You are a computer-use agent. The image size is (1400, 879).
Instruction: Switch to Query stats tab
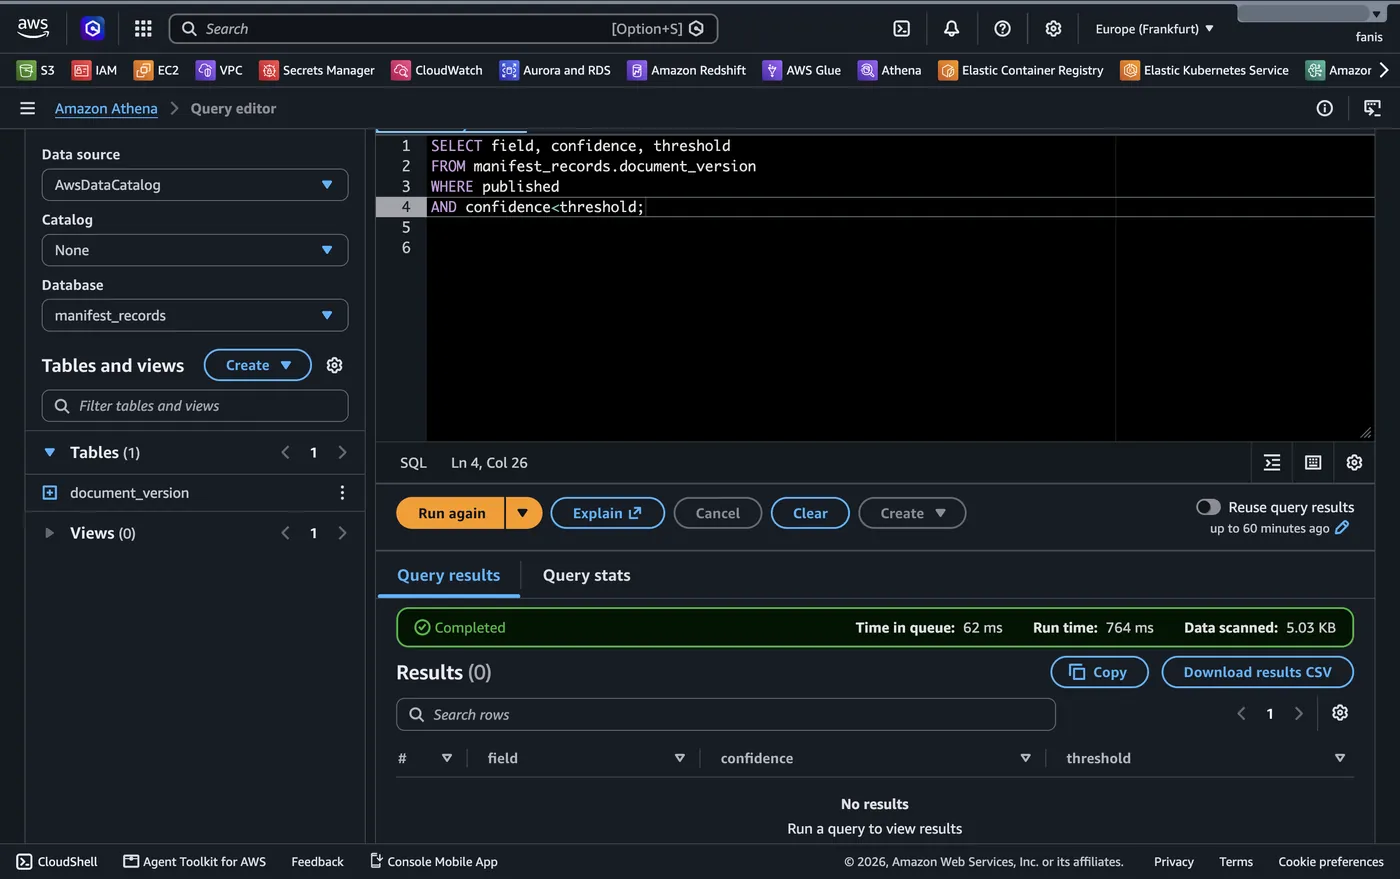pyautogui.click(x=586, y=575)
